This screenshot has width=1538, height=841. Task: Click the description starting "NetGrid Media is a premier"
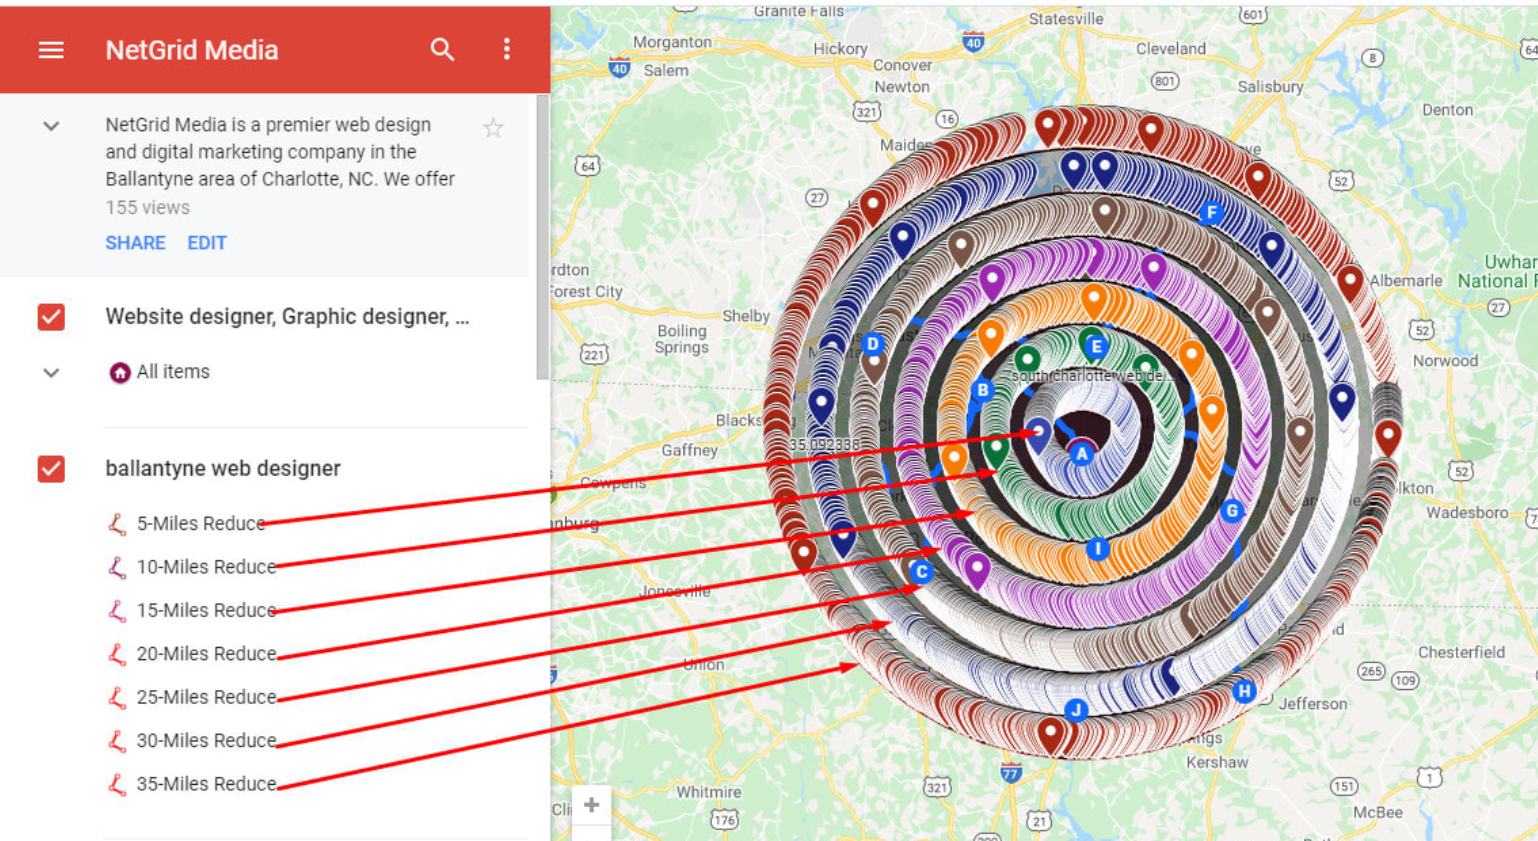[x=280, y=152]
